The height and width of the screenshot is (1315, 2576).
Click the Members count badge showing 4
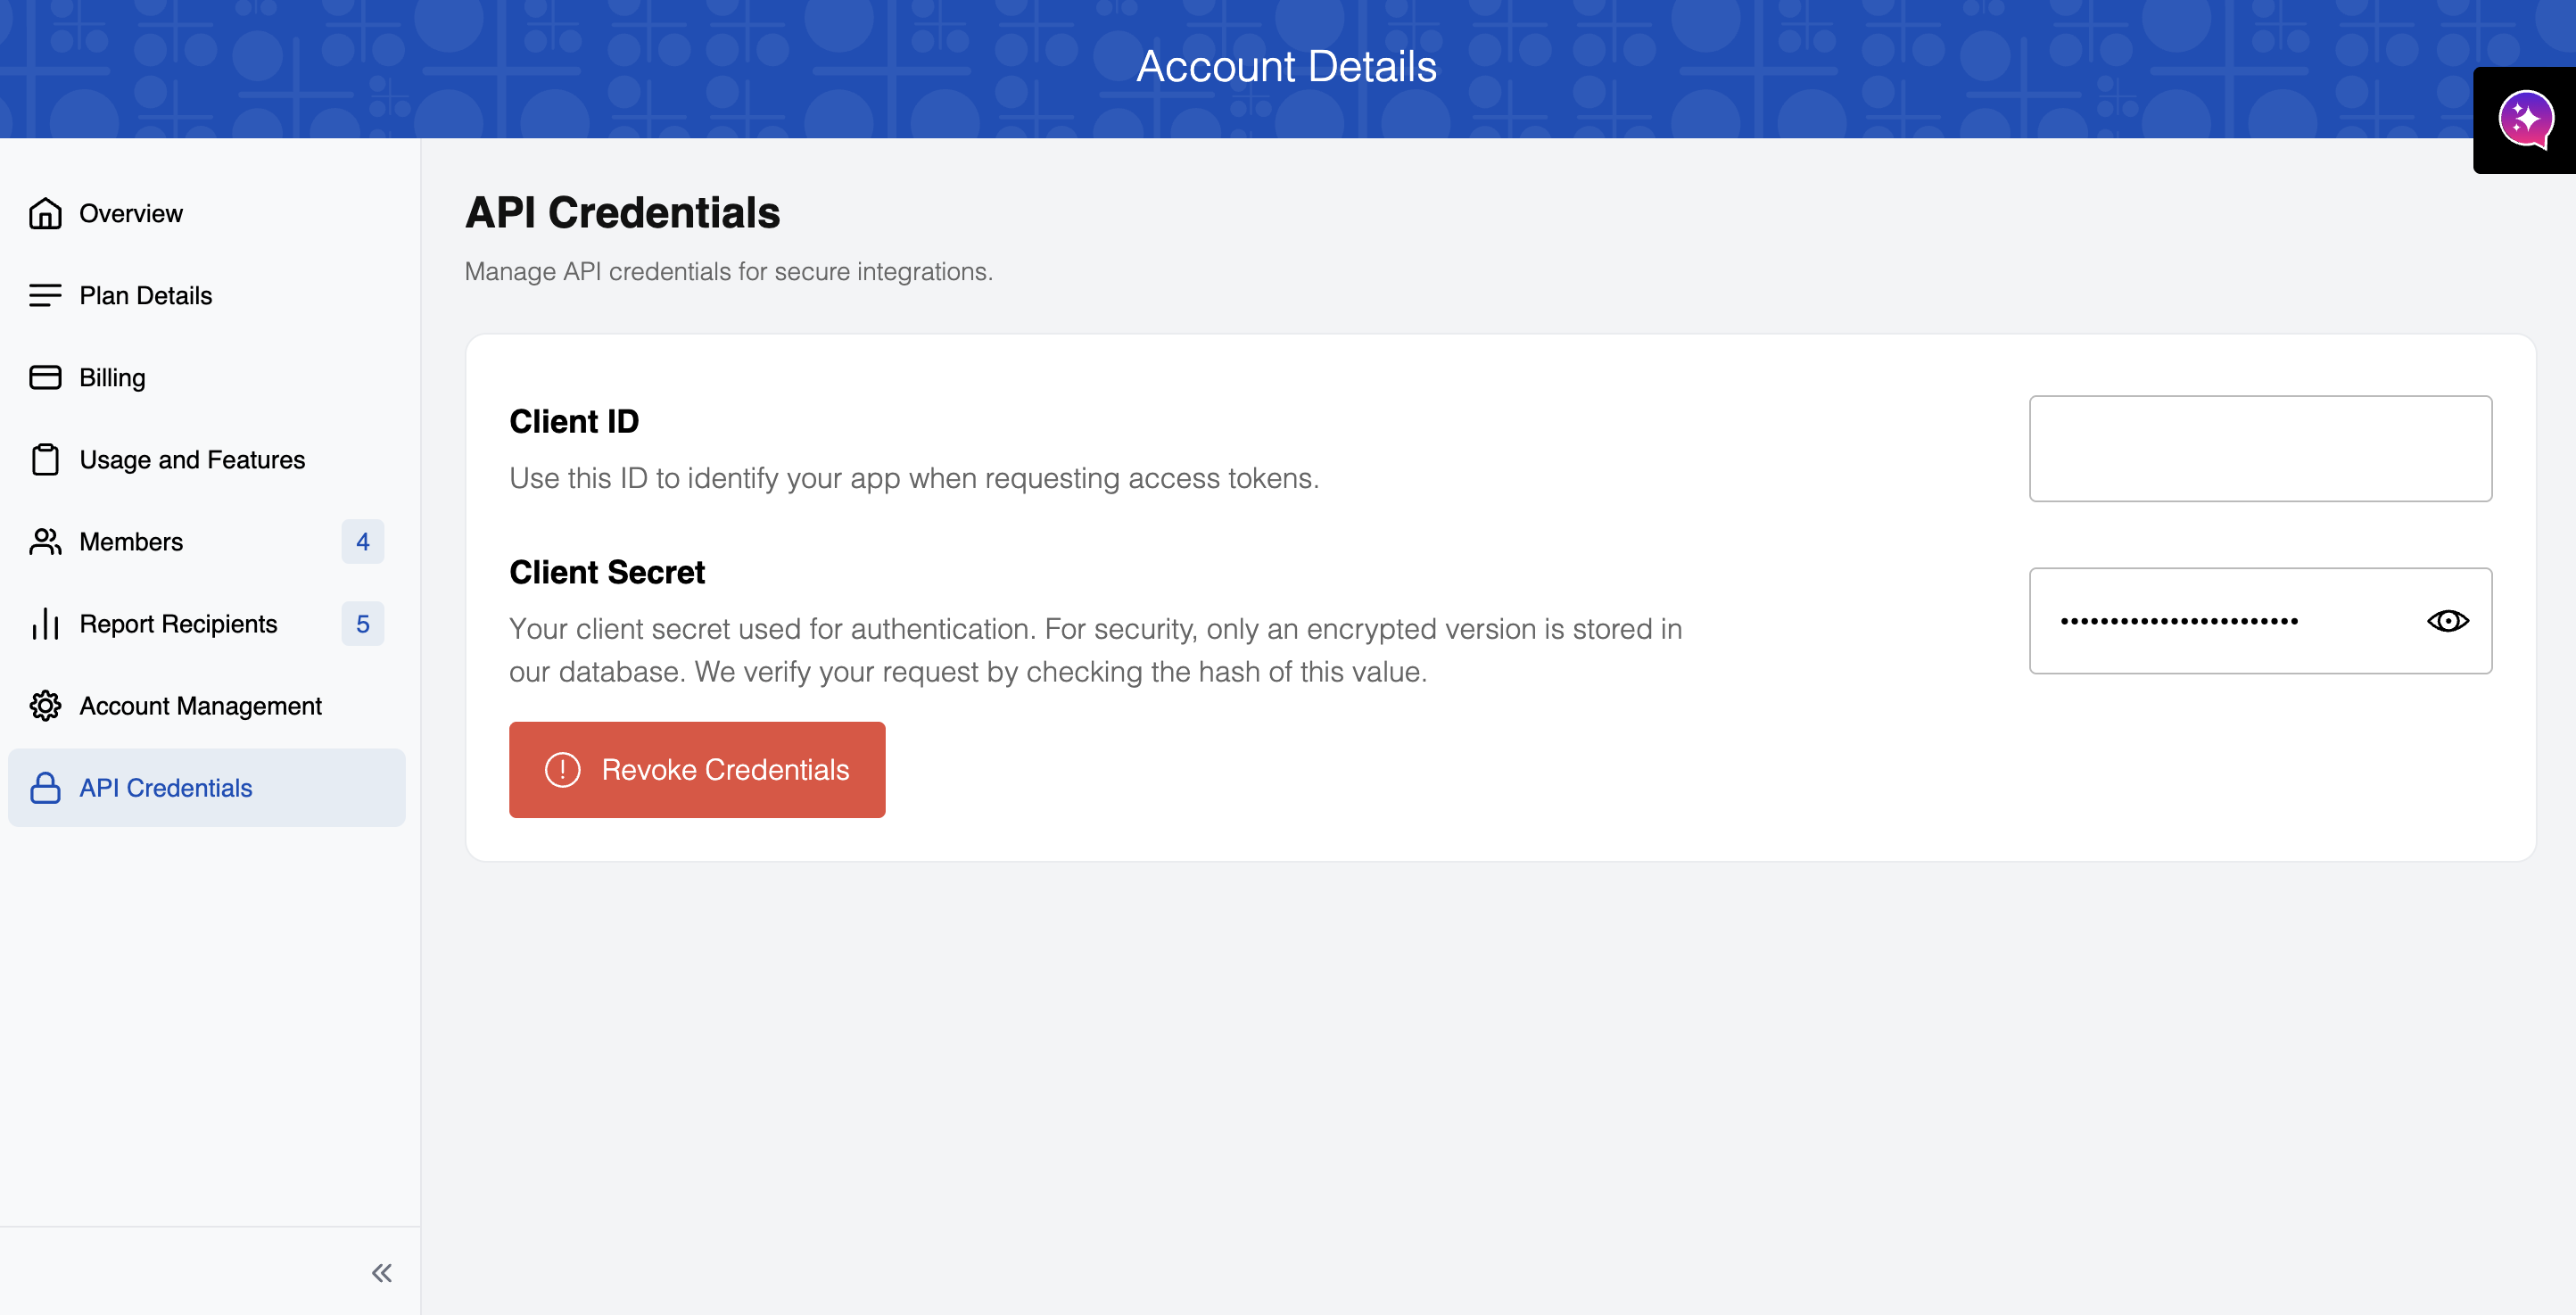click(363, 541)
